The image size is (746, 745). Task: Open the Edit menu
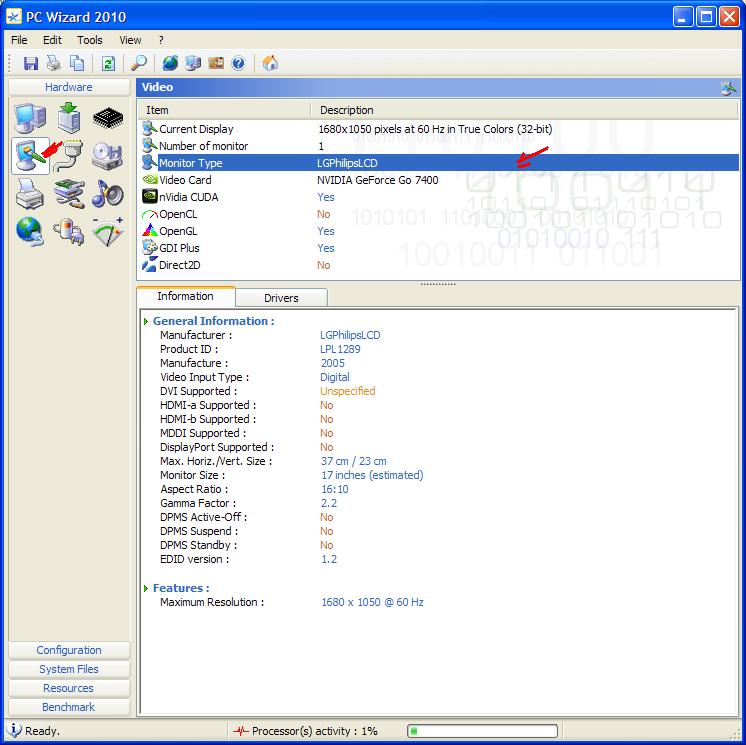(52, 40)
